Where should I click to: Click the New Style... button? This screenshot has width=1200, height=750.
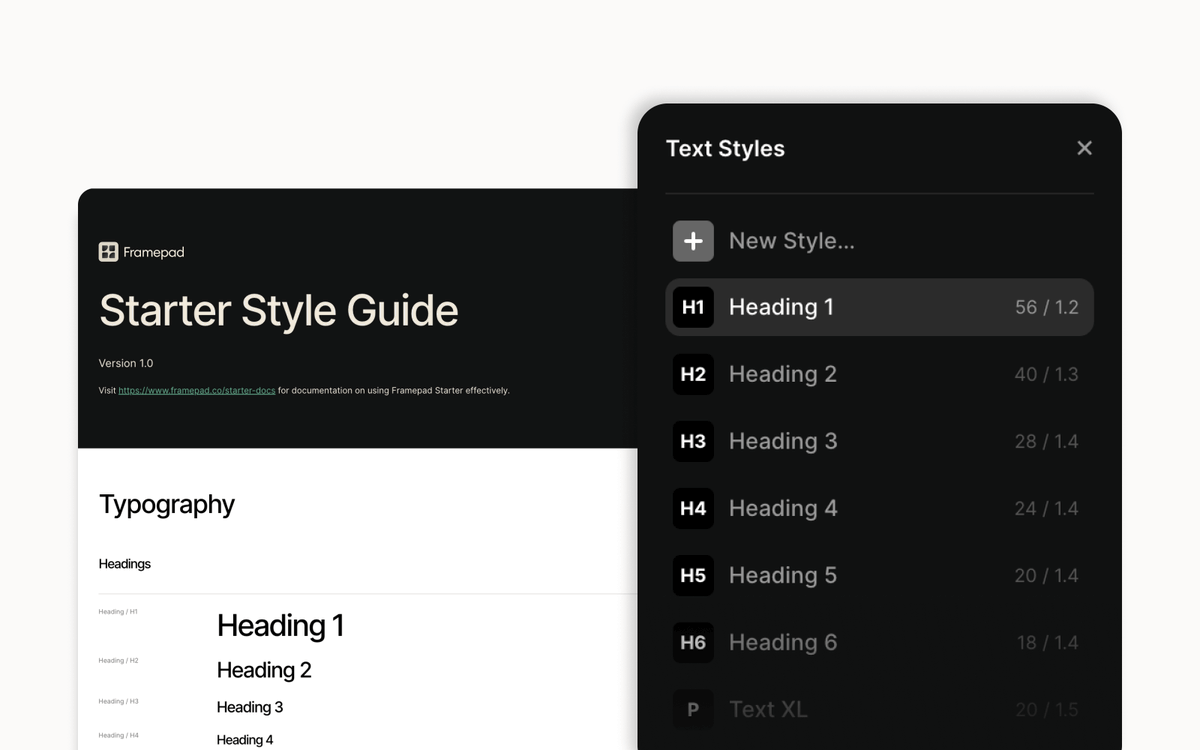(x=791, y=240)
